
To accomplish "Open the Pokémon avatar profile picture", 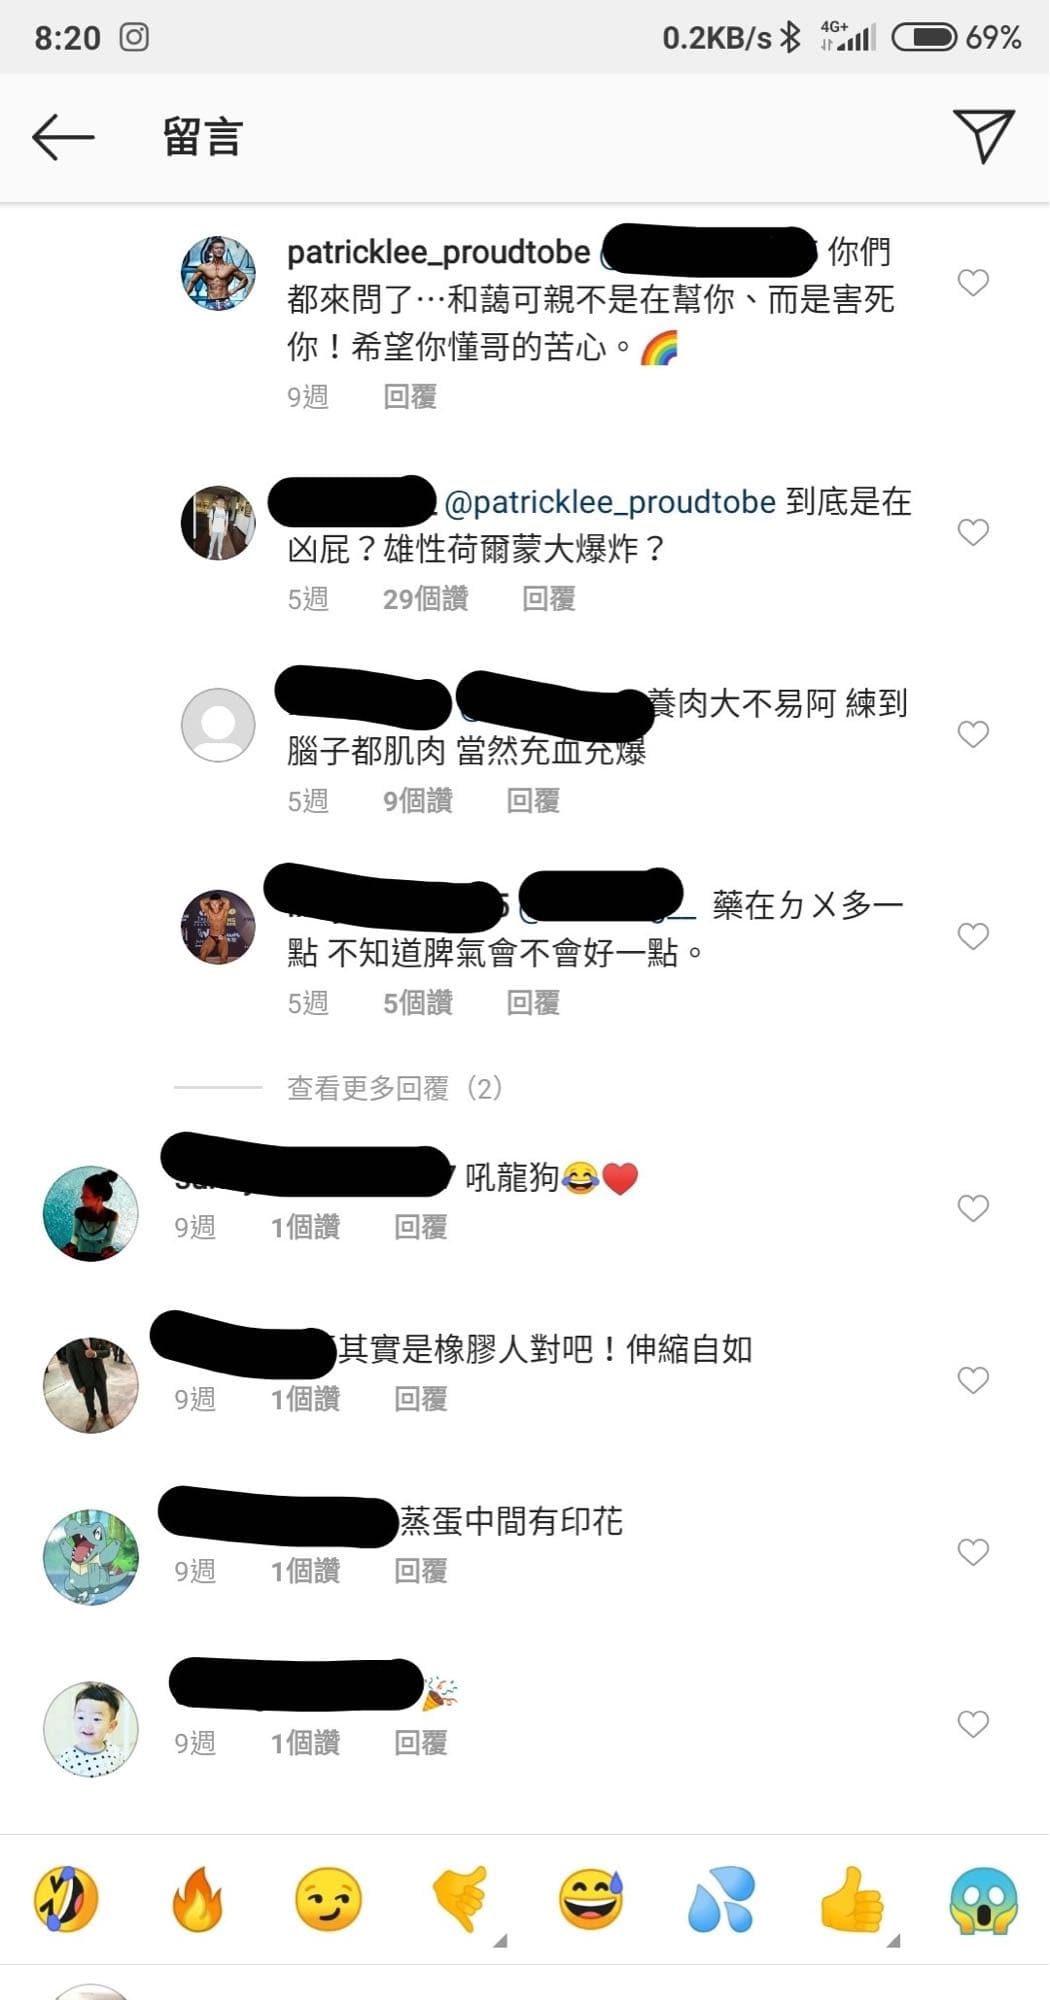I will click(x=91, y=1557).
